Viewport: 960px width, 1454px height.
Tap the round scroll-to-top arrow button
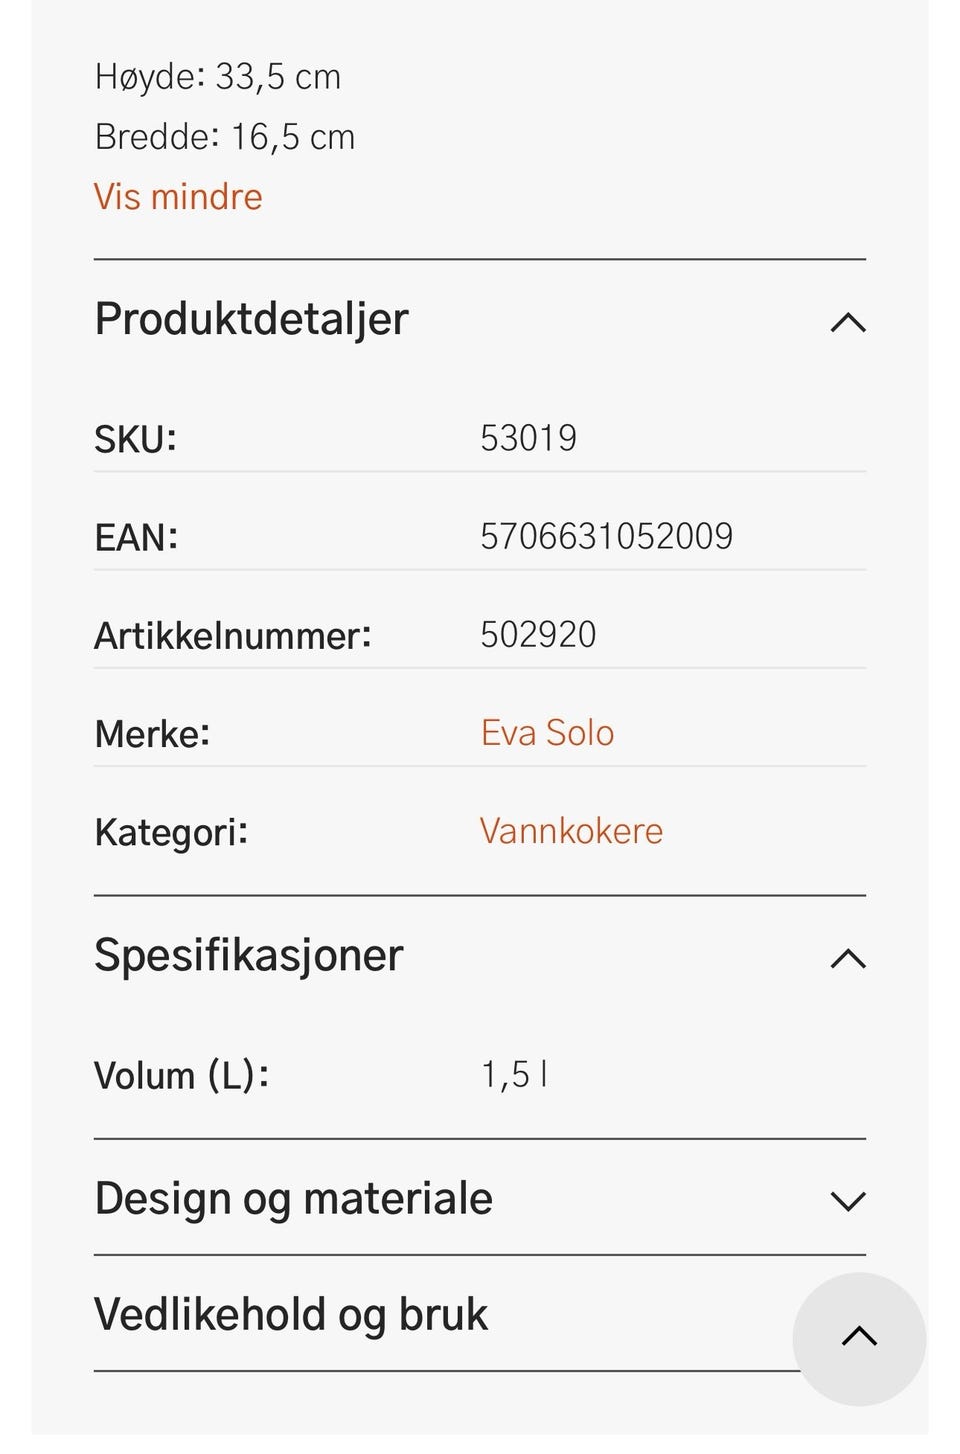[859, 1338]
